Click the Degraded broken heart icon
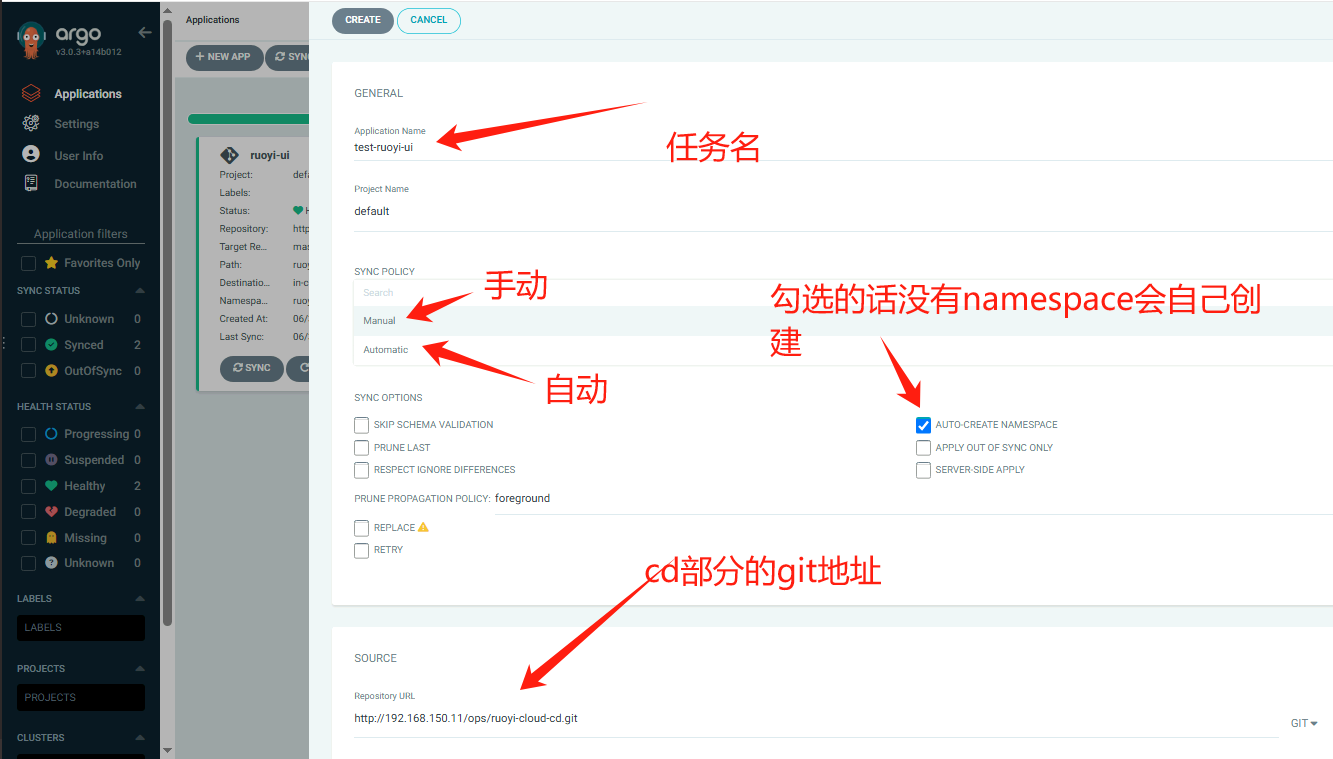 coord(52,512)
